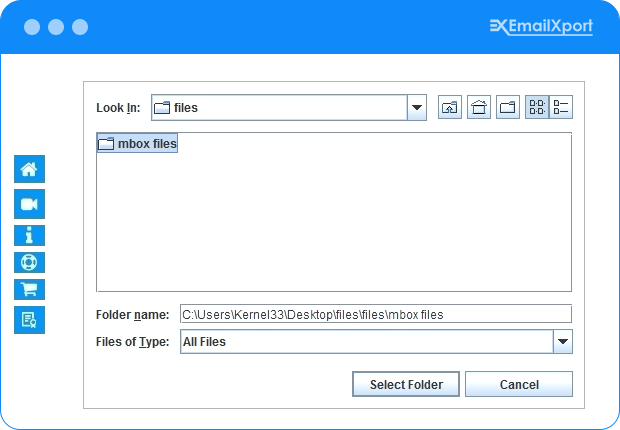
Task: Create a new folder
Action: pyautogui.click(x=508, y=108)
